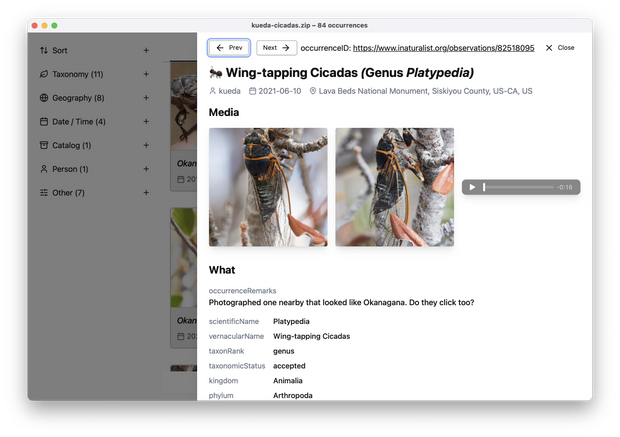
Task: Expand the Geography (8) filter section
Action: 146,98
